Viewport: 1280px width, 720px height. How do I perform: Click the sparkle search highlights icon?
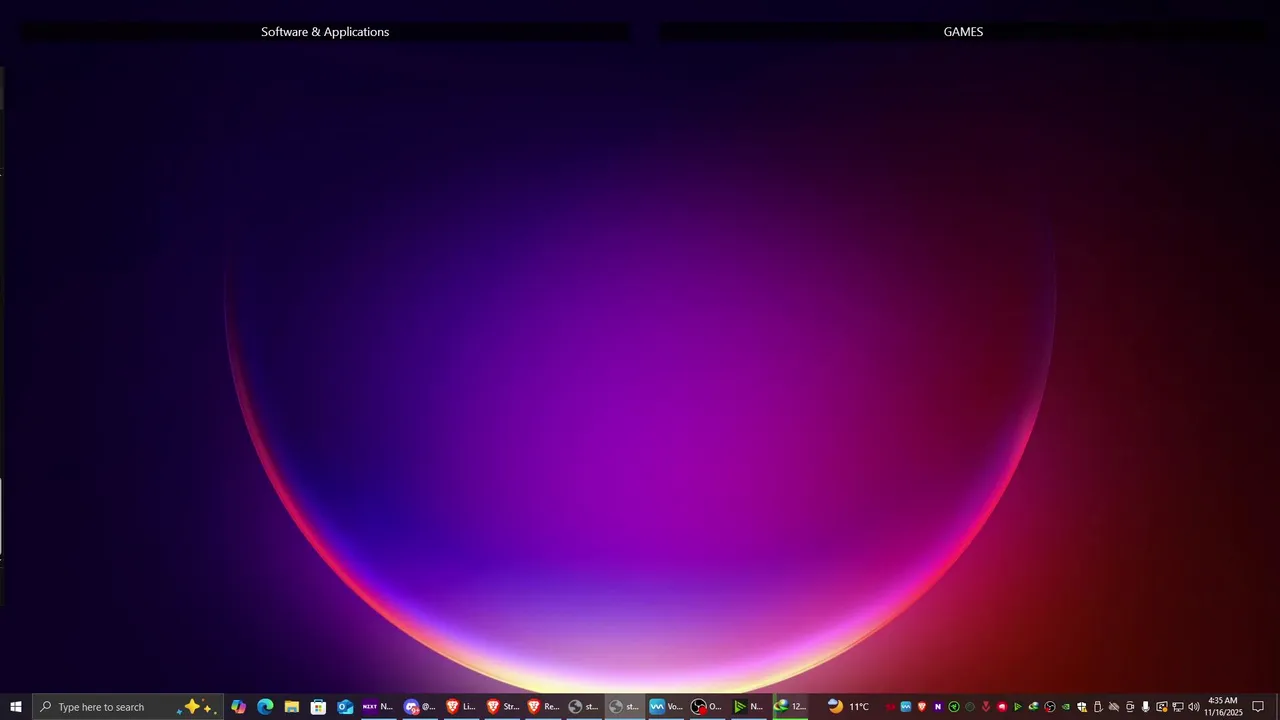(196, 707)
